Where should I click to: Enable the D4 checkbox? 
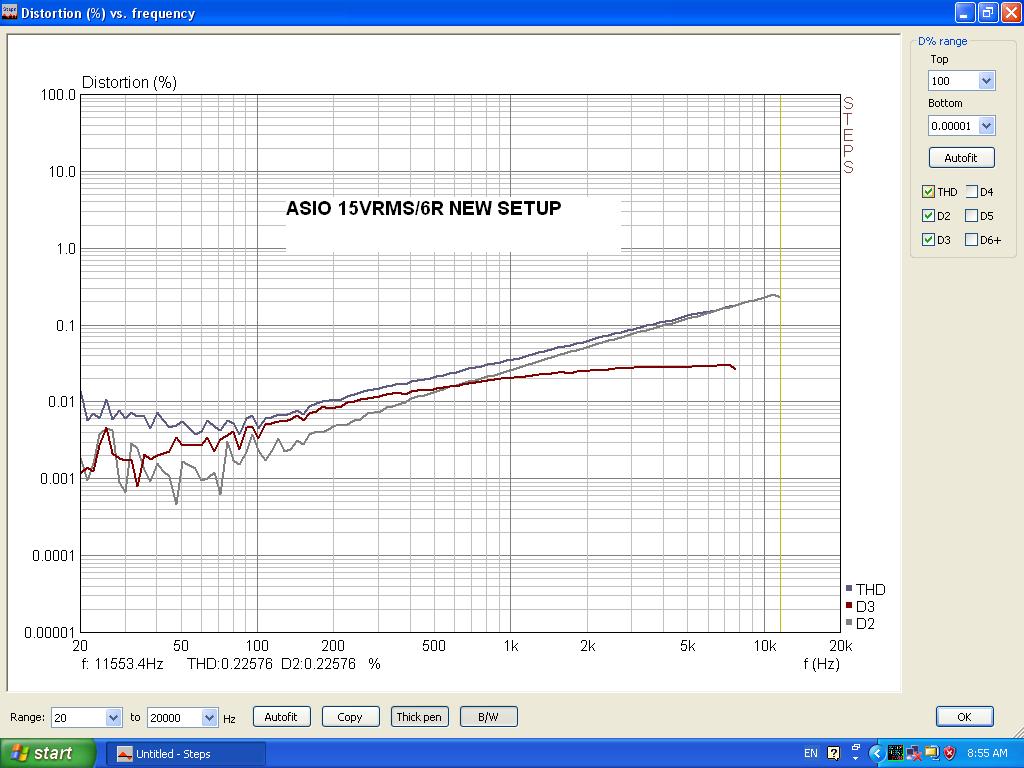[971, 191]
